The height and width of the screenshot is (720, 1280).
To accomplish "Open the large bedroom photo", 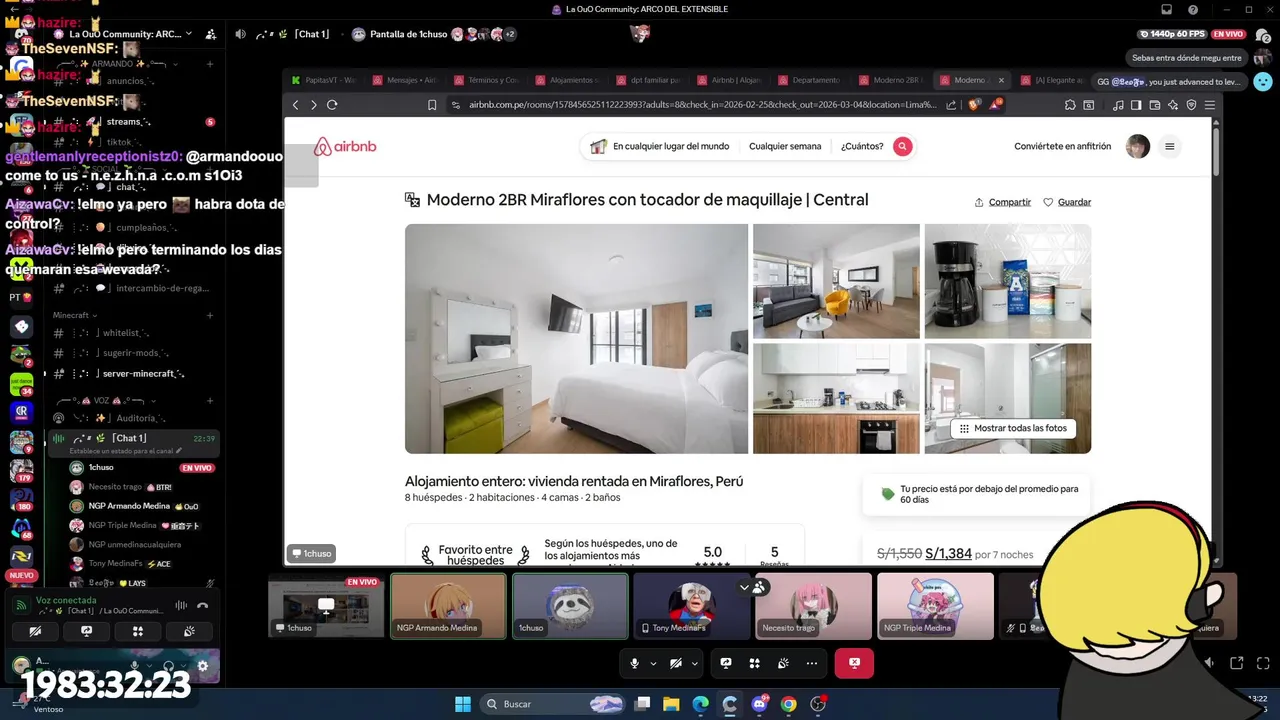I will tap(576, 339).
